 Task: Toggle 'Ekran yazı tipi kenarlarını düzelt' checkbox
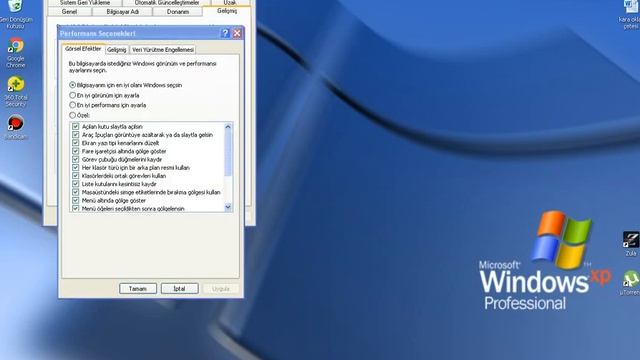point(76,143)
